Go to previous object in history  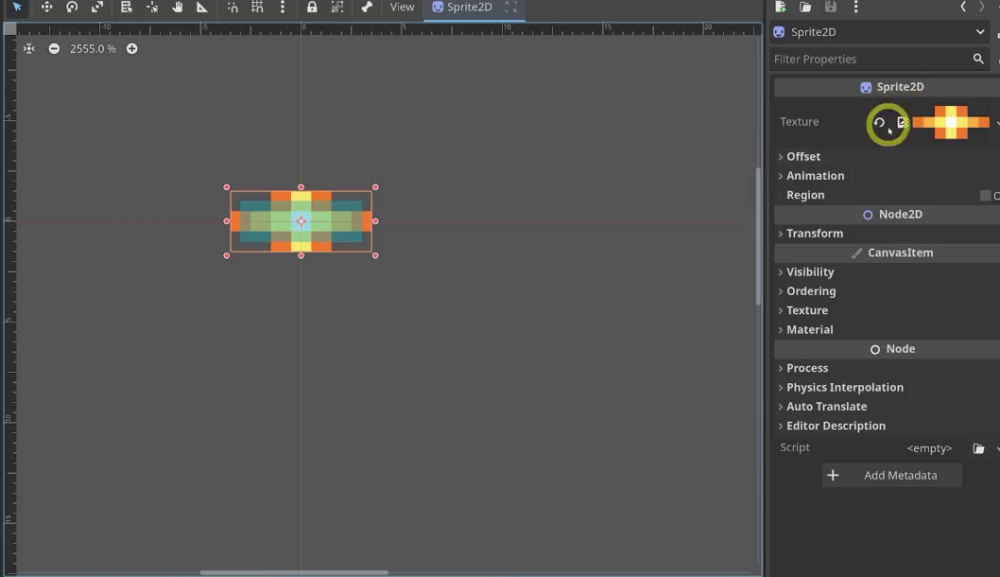[963, 7]
